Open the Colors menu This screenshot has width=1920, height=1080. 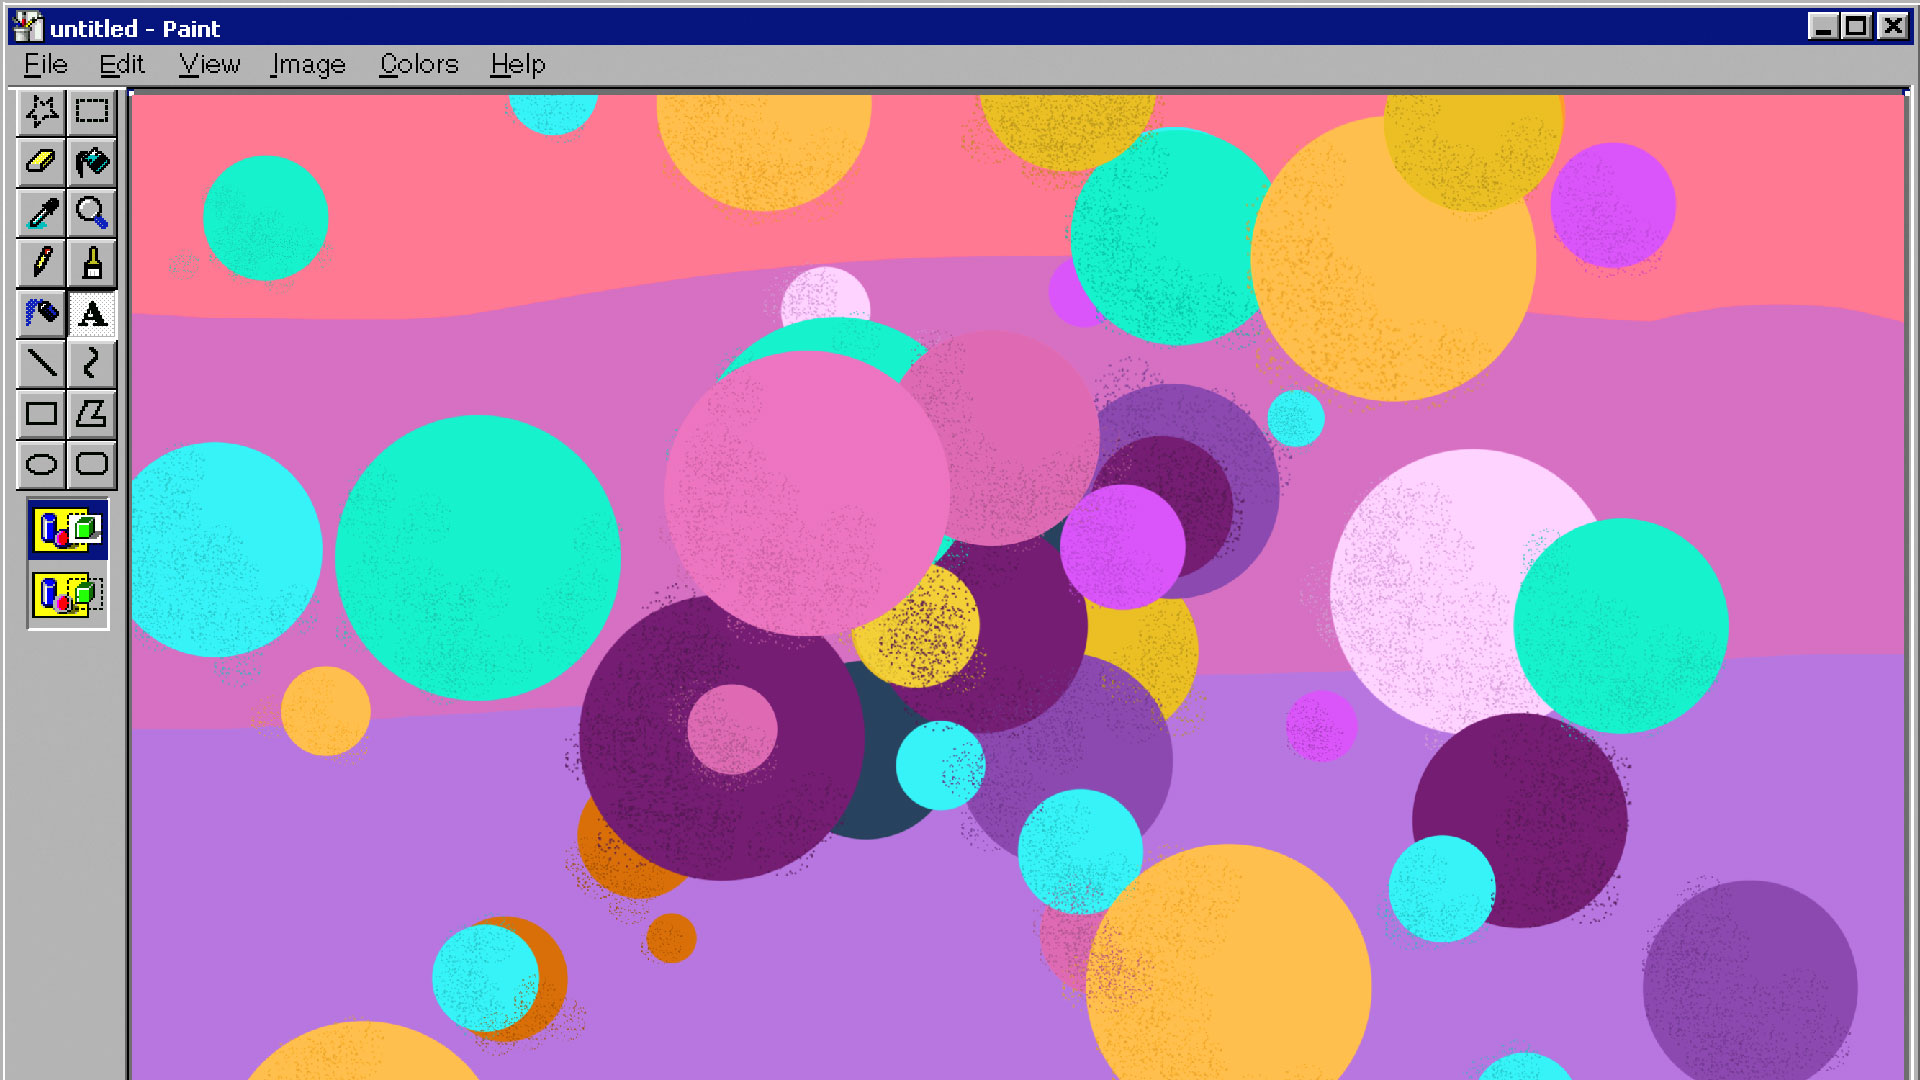(419, 65)
